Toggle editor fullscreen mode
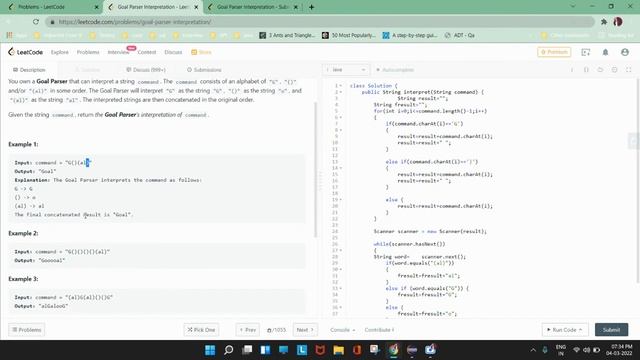This screenshot has width=640, height=360. point(629,70)
